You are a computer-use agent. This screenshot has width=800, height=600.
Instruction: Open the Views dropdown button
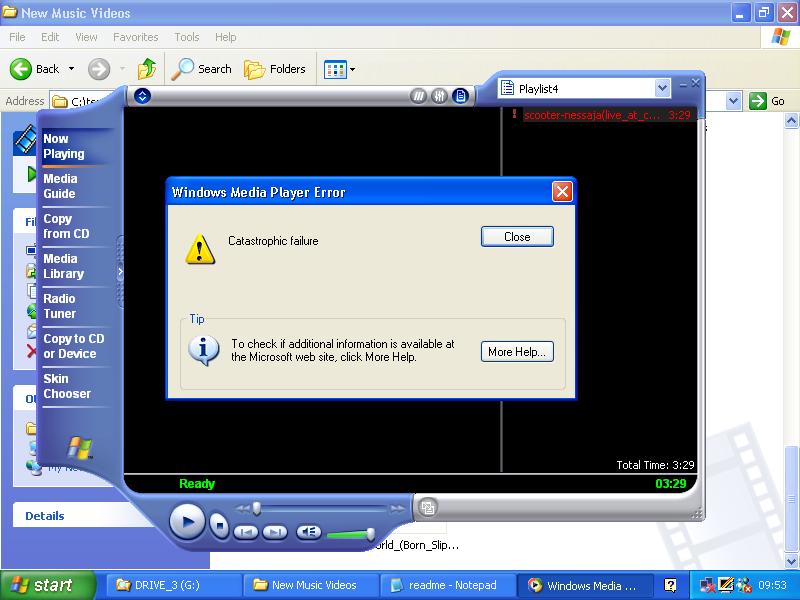pyautogui.click(x=339, y=69)
